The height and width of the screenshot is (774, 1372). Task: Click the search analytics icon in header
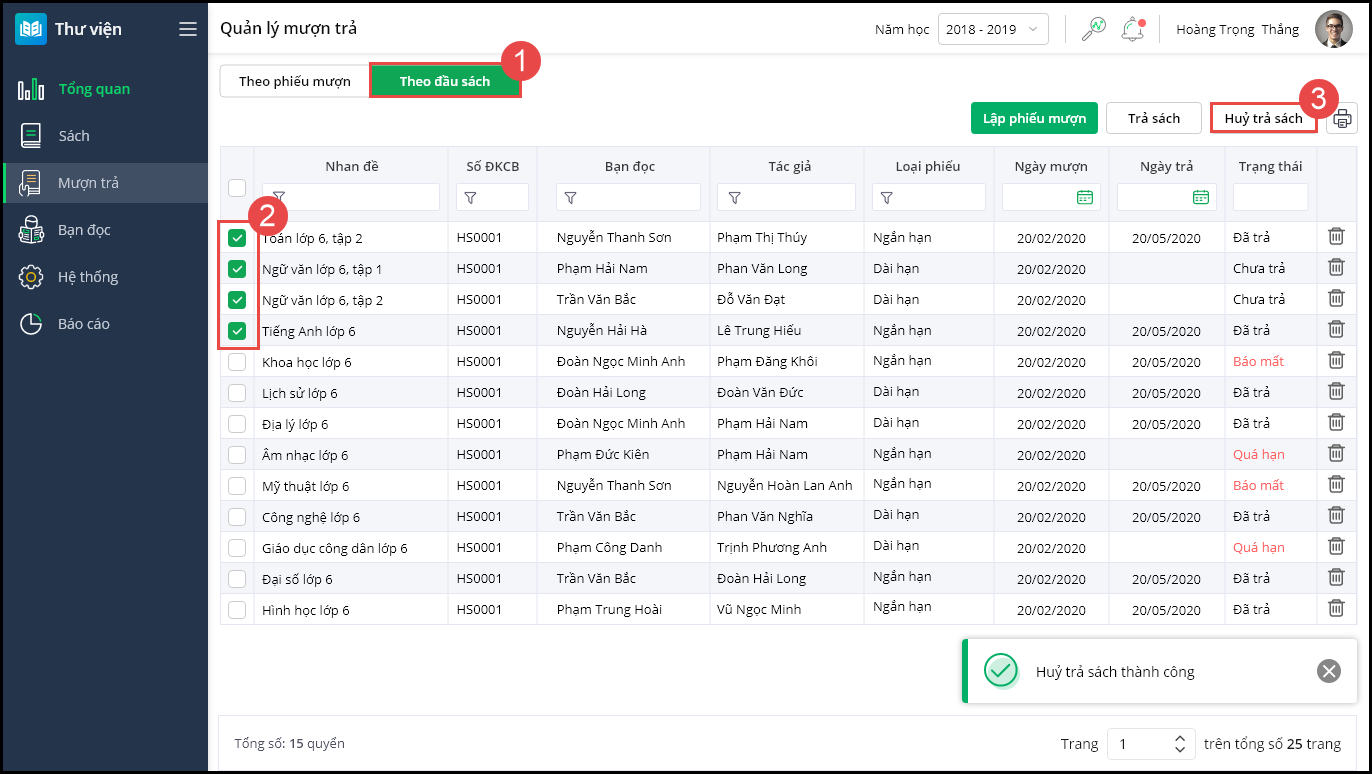click(1093, 29)
